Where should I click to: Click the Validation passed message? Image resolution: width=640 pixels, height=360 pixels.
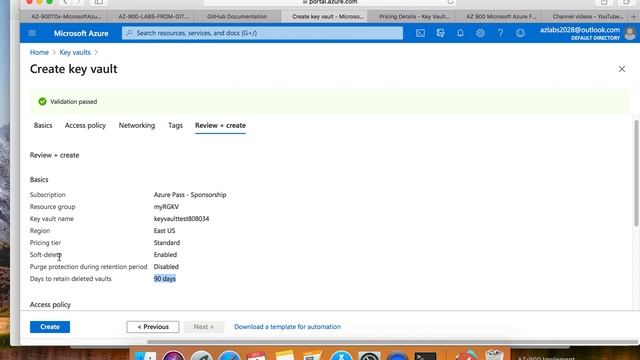74,102
